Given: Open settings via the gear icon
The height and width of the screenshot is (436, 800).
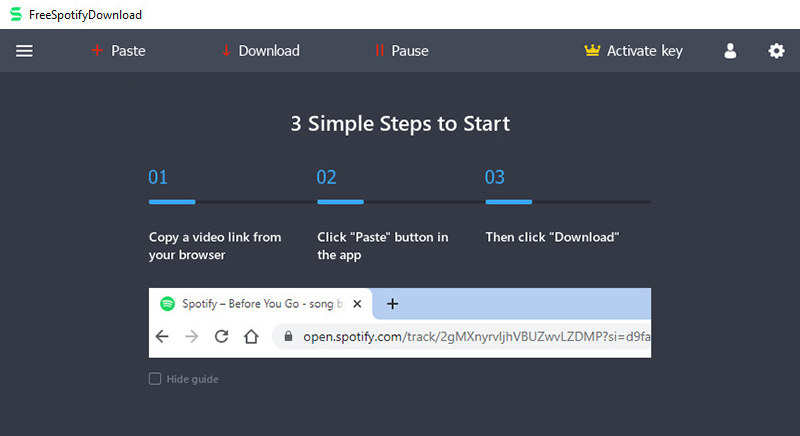Looking at the screenshot, I should click(x=776, y=51).
